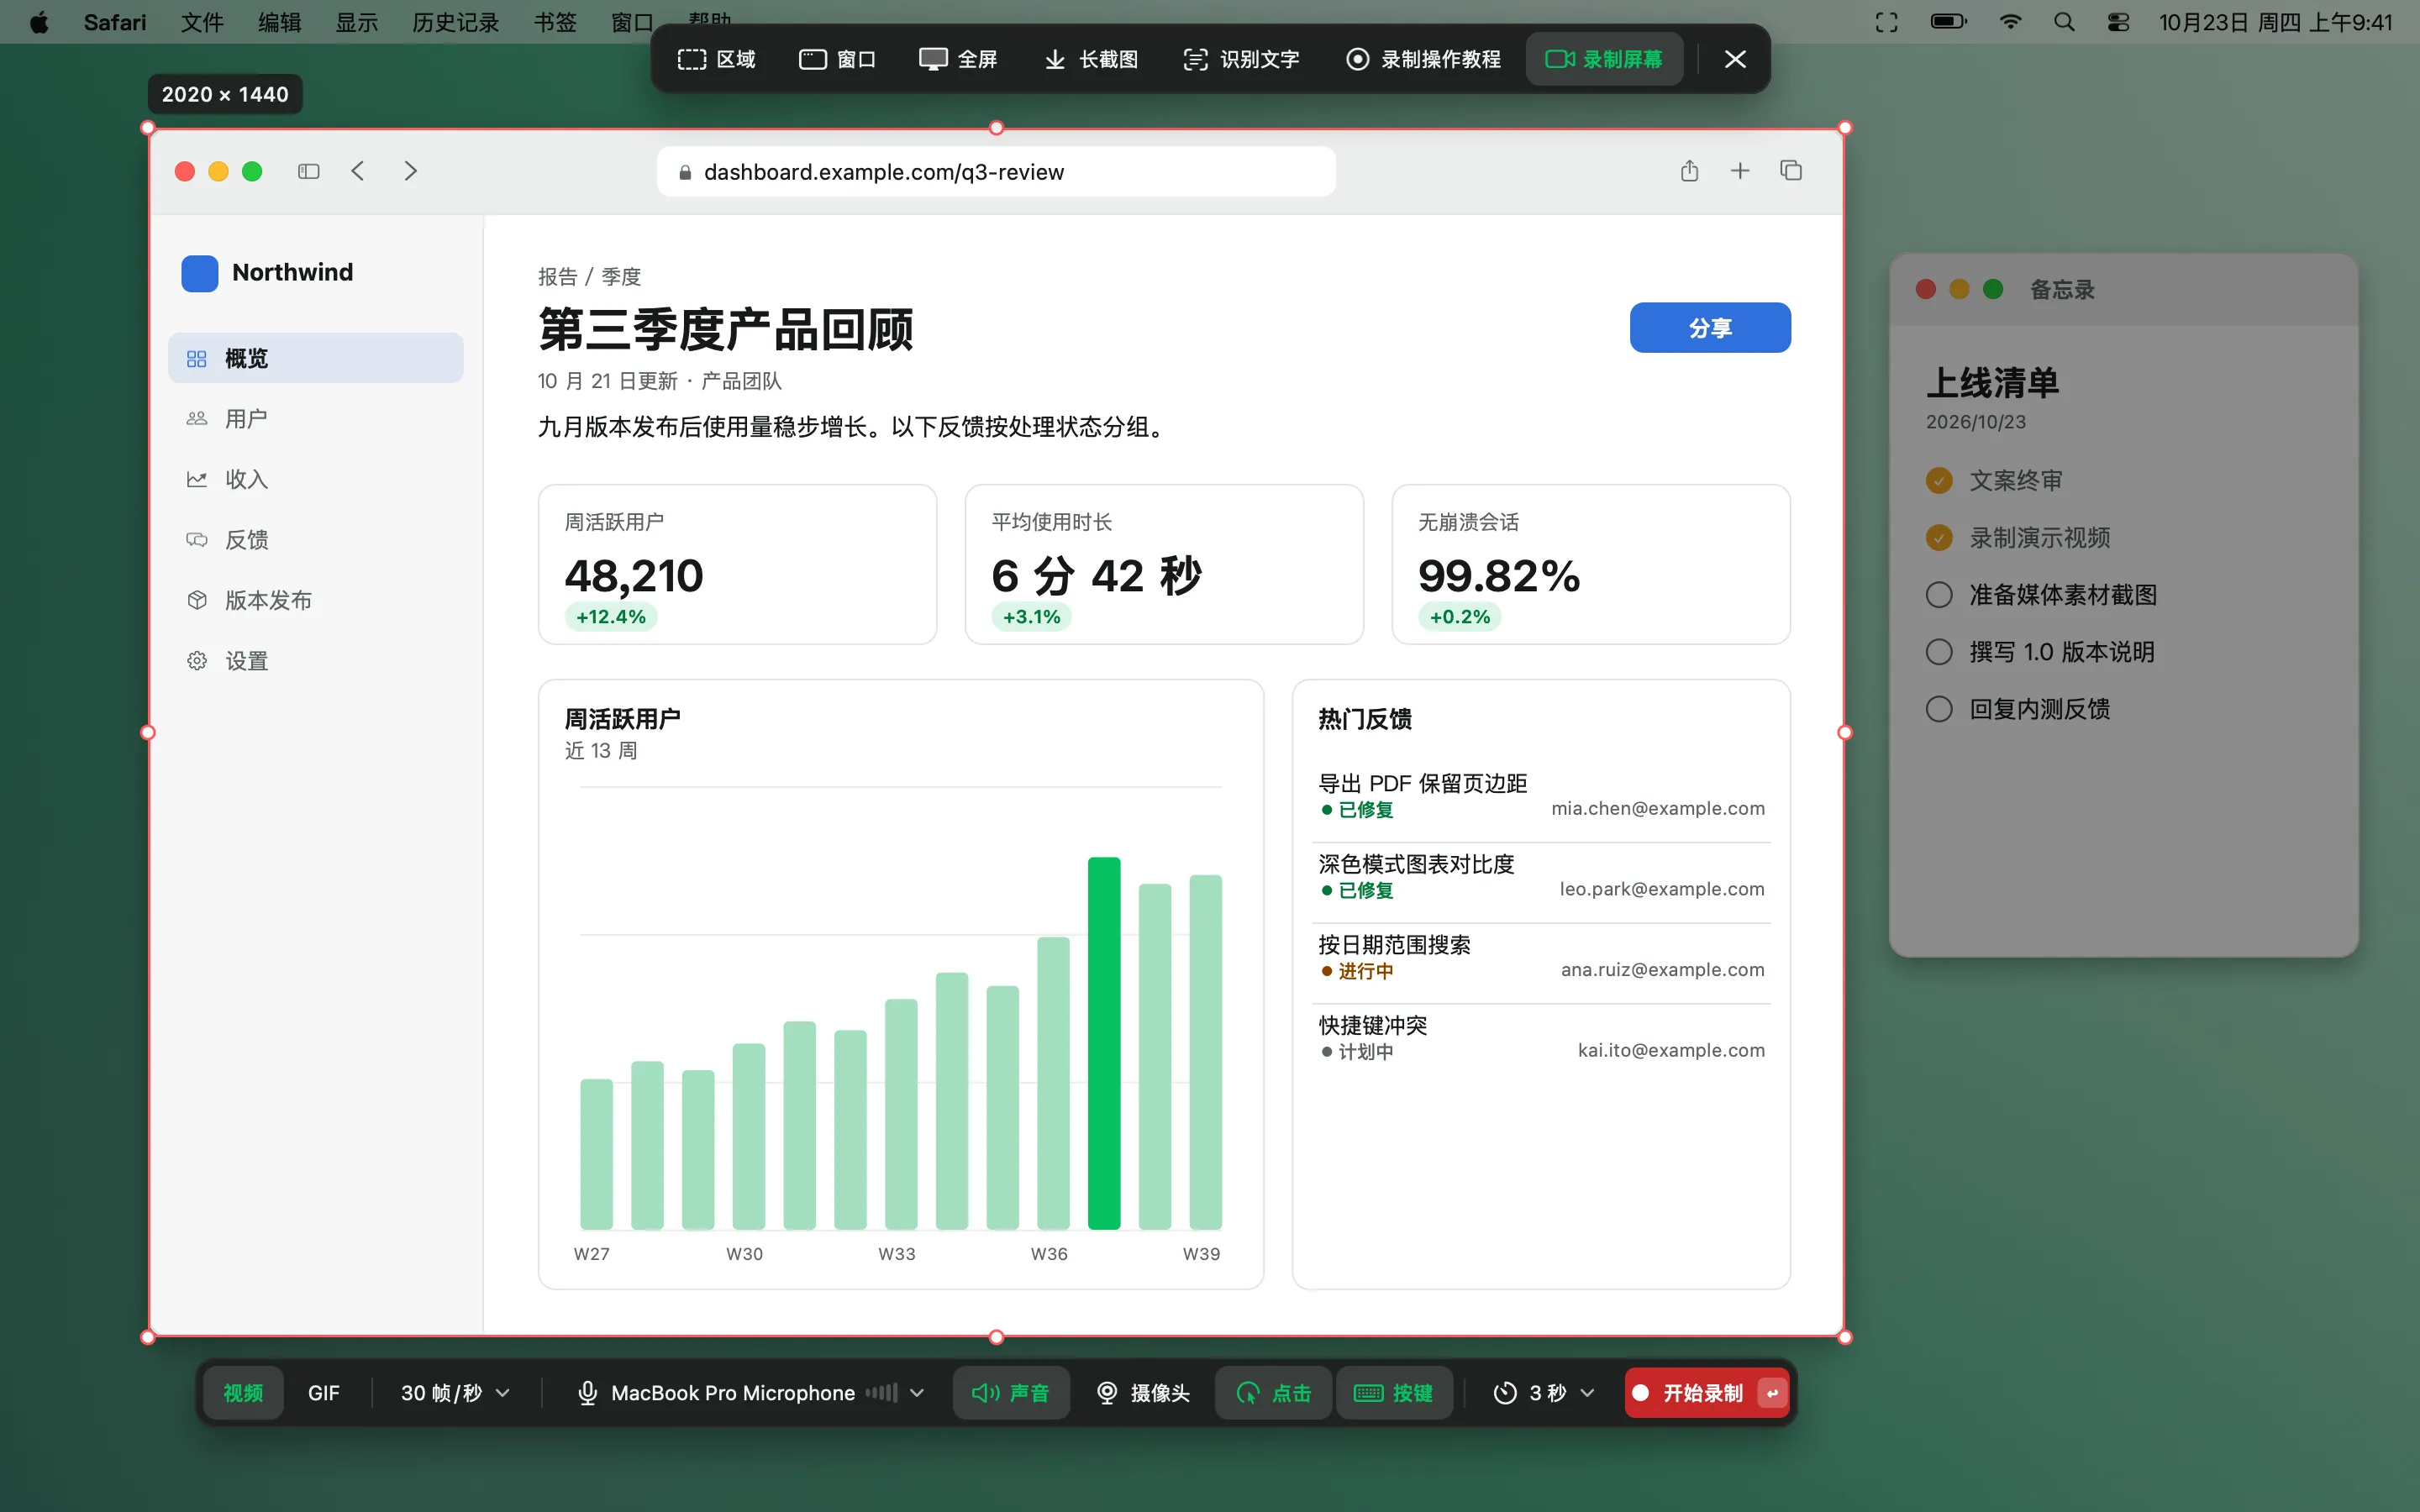Click the blue 分享 button
The image size is (2420, 1512).
(1710, 328)
